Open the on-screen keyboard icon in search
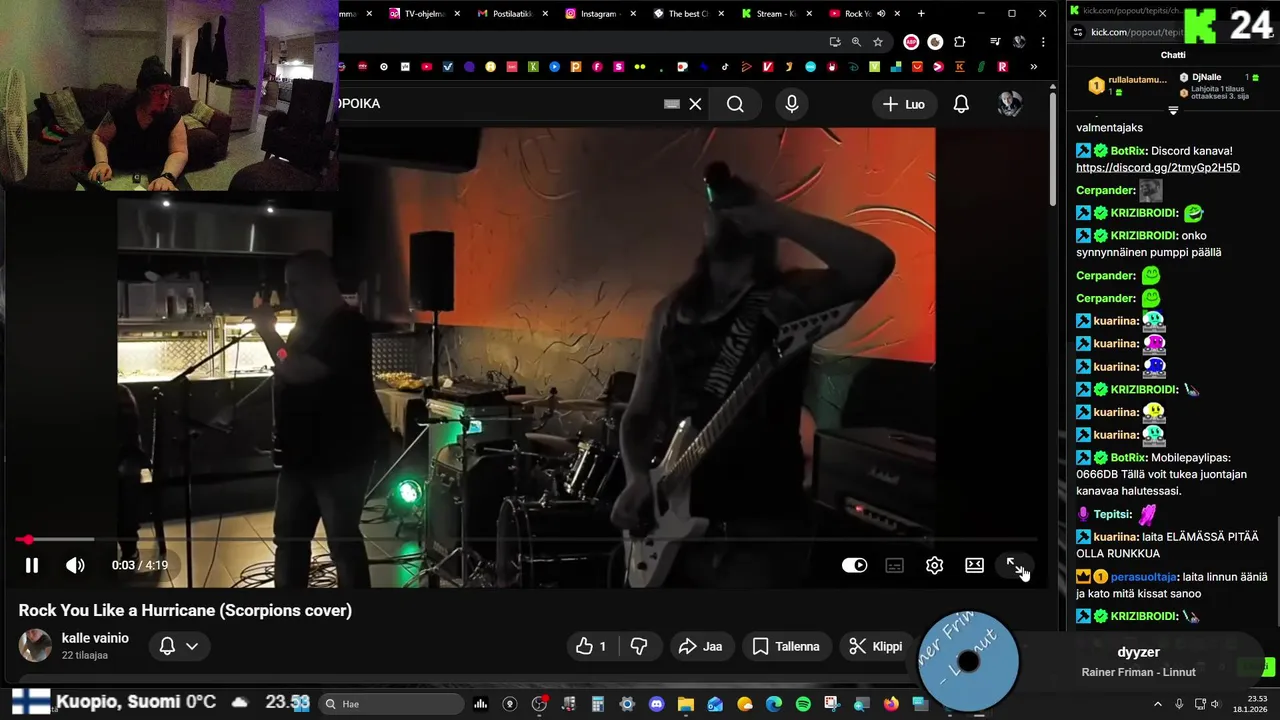Screen dimensions: 1280x720 coord(672,104)
